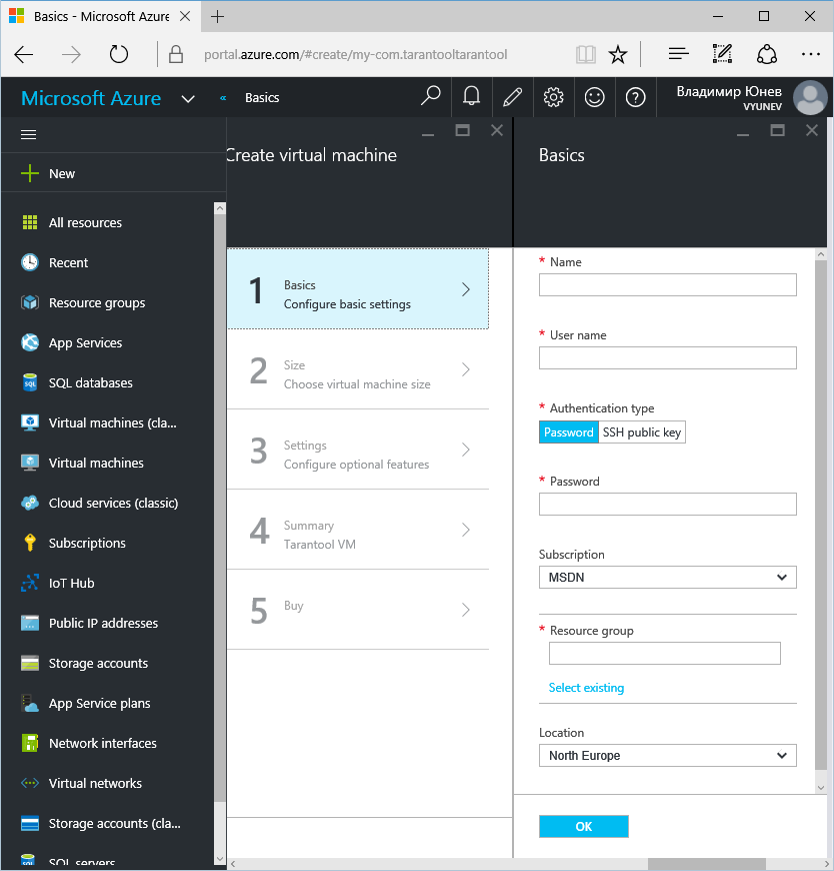Viewport: 834px width, 871px height.
Task: Open notifications bell icon
Action: point(471,97)
